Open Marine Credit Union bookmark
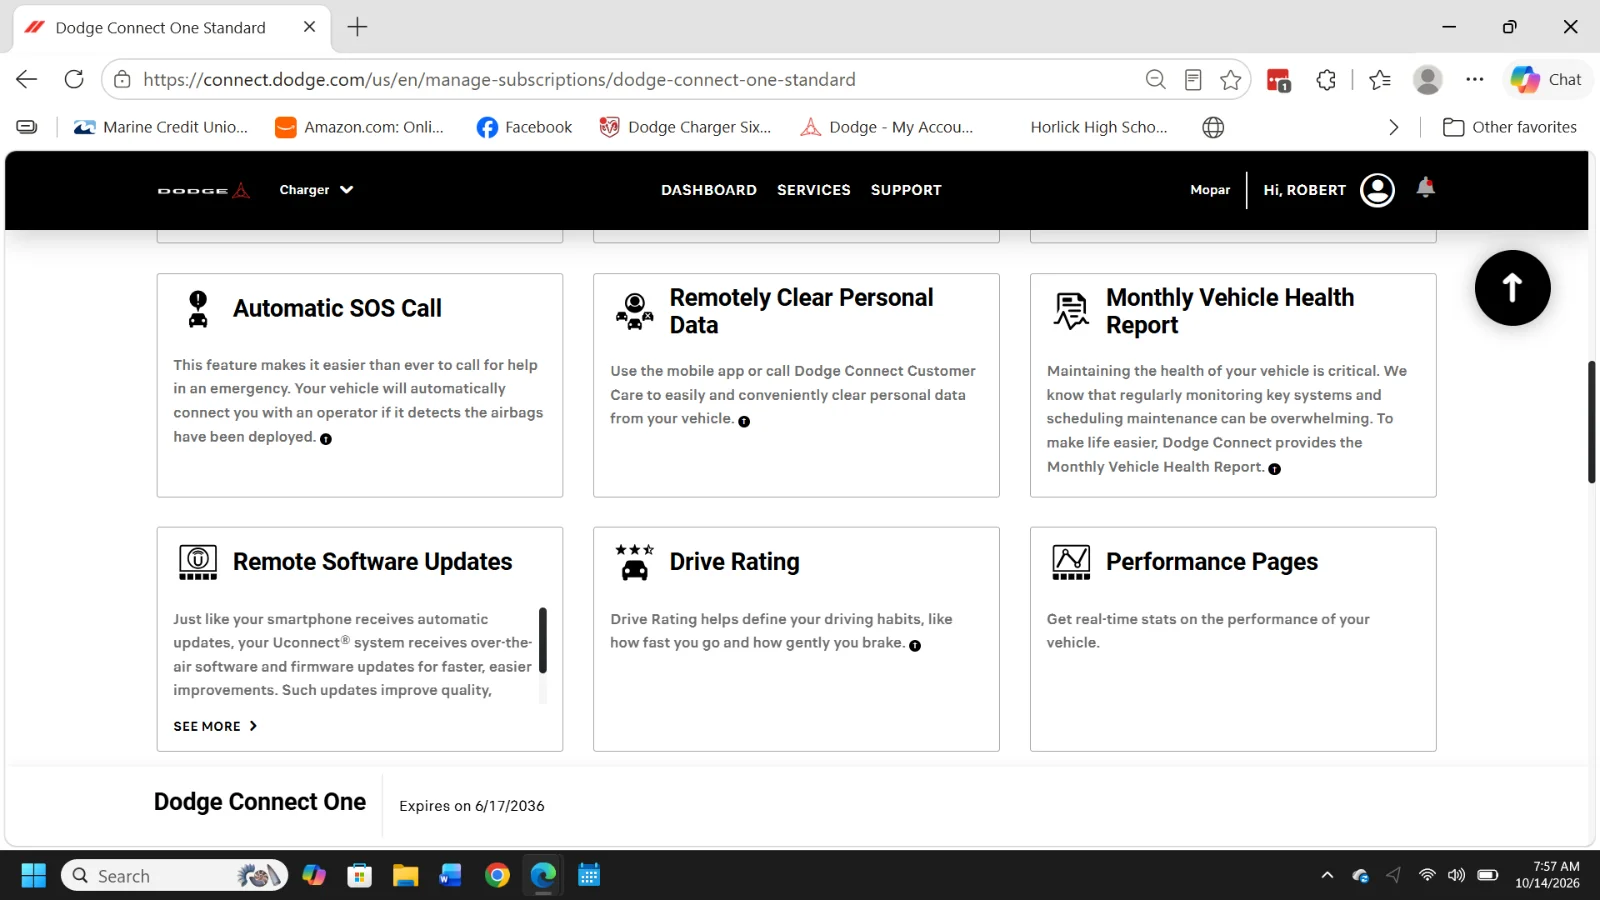Screen dimensions: 1600x900 coord(161,127)
